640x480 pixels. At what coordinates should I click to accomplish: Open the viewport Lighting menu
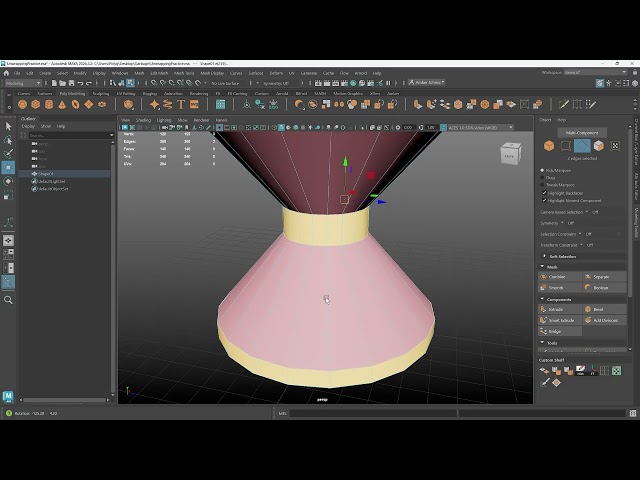click(164, 120)
